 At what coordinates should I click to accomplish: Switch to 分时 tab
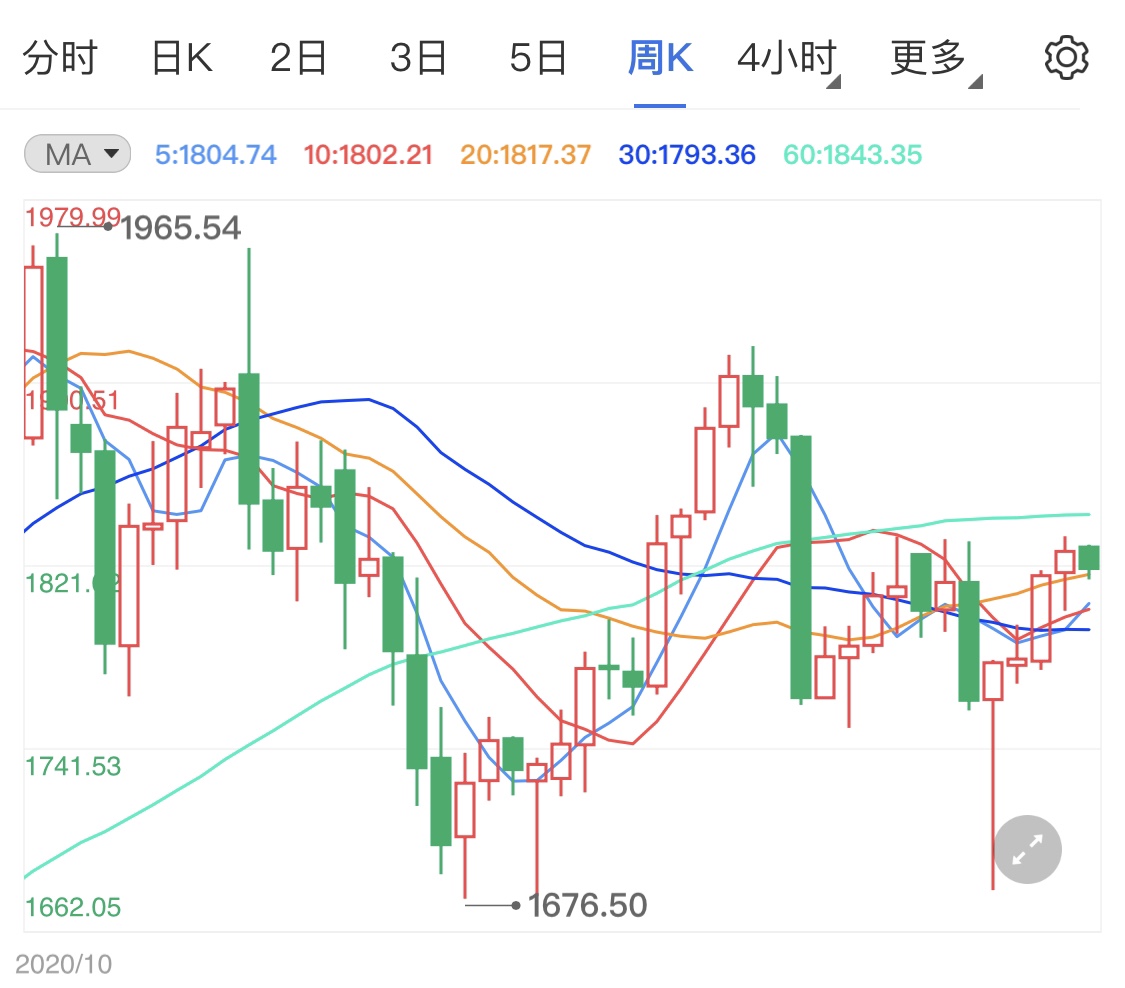tap(60, 58)
